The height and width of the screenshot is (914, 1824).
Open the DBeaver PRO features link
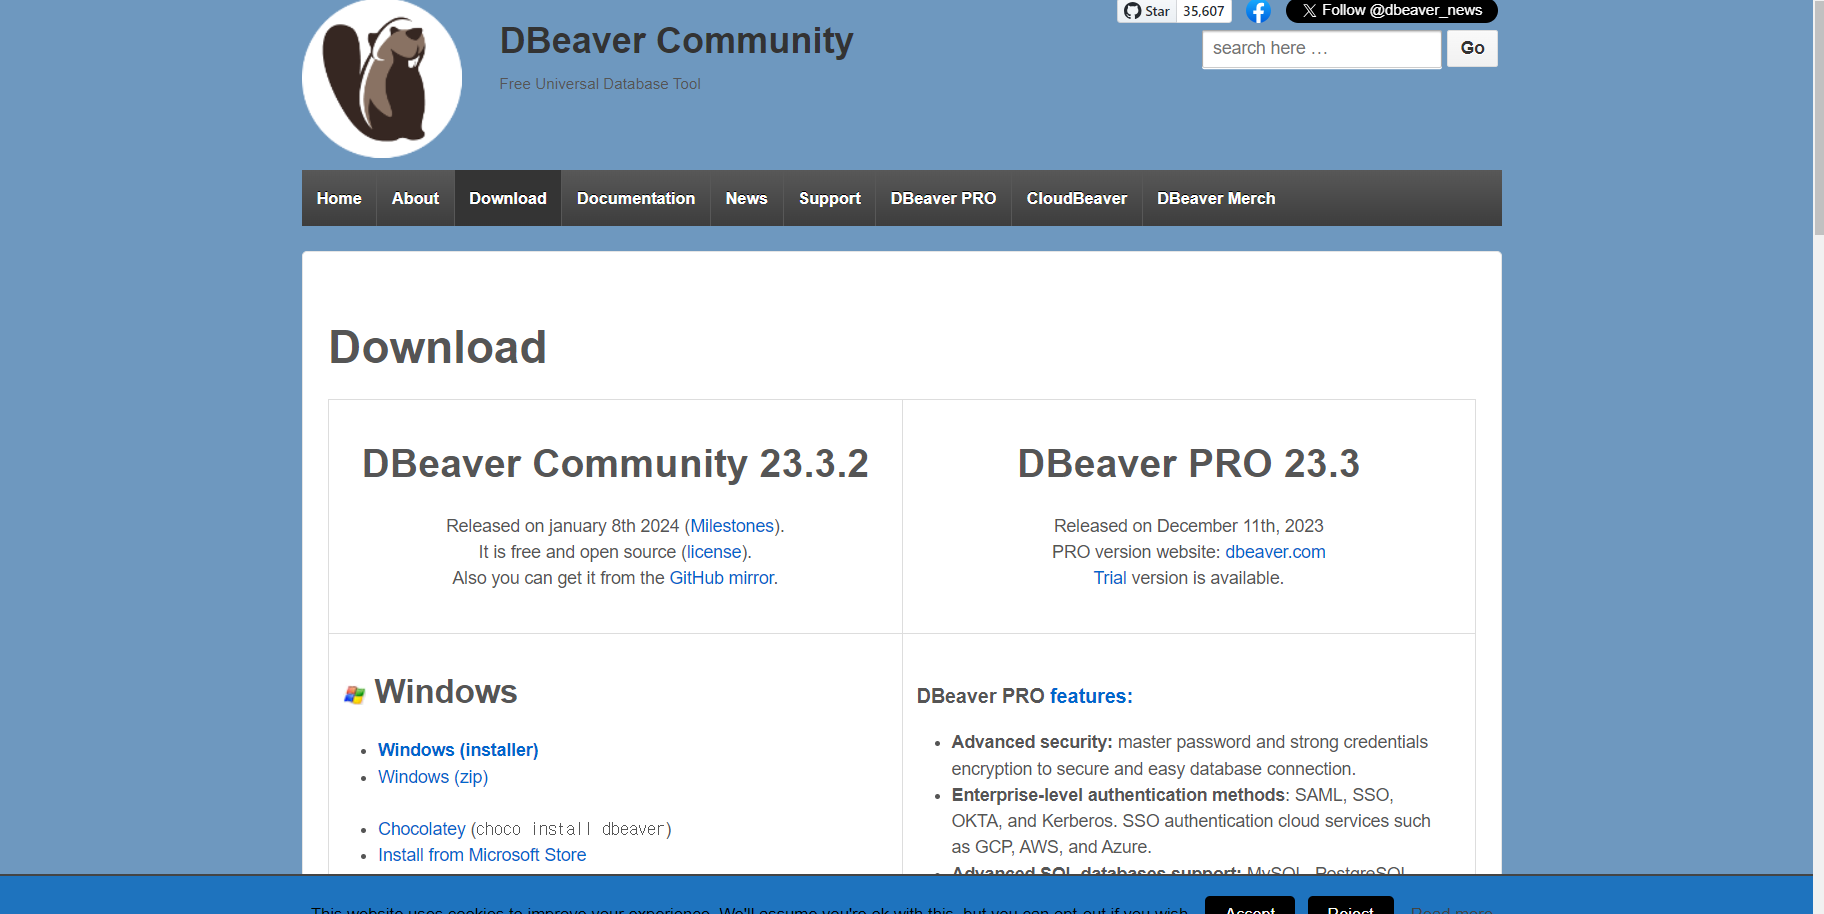coord(1091,696)
